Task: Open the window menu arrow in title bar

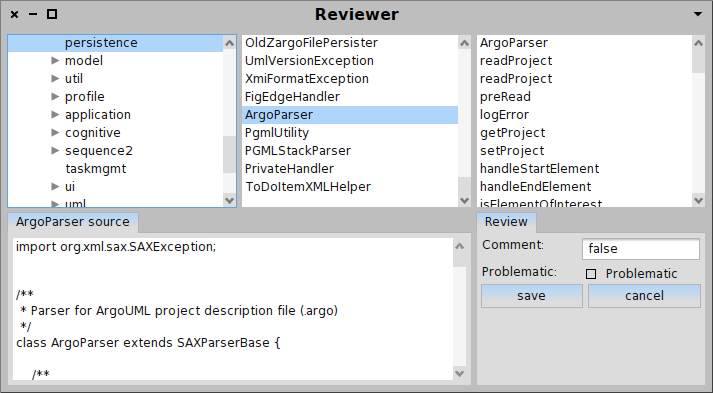Action: click(x=698, y=14)
